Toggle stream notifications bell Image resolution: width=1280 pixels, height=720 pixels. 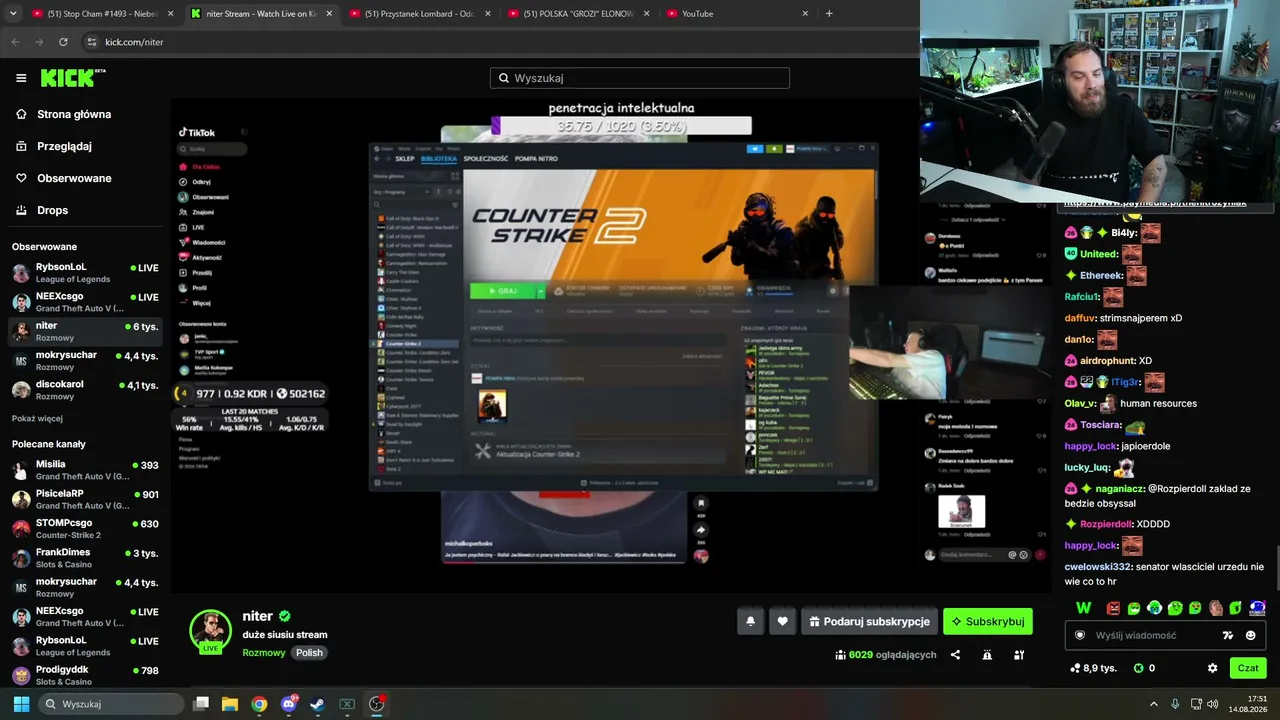click(x=751, y=621)
